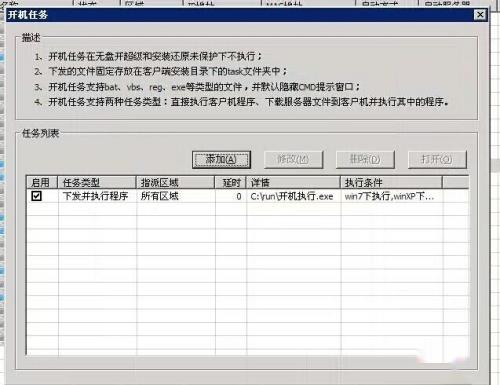Click the greyed 修改(M) button
This screenshot has width=500, height=385.
[293, 160]
